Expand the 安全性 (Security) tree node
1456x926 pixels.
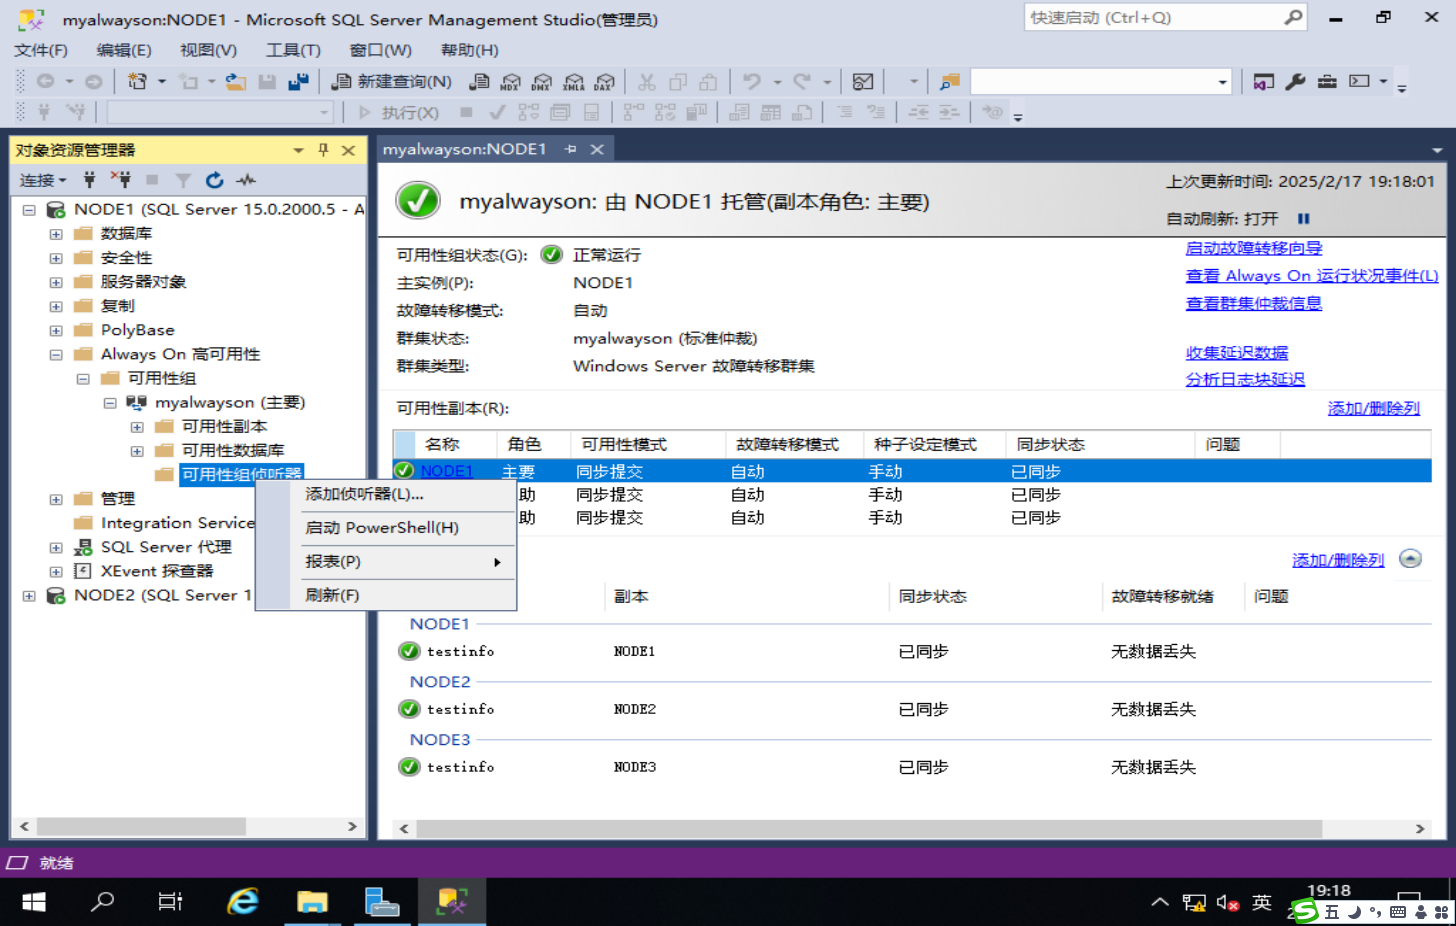click(x=56, y=258)
